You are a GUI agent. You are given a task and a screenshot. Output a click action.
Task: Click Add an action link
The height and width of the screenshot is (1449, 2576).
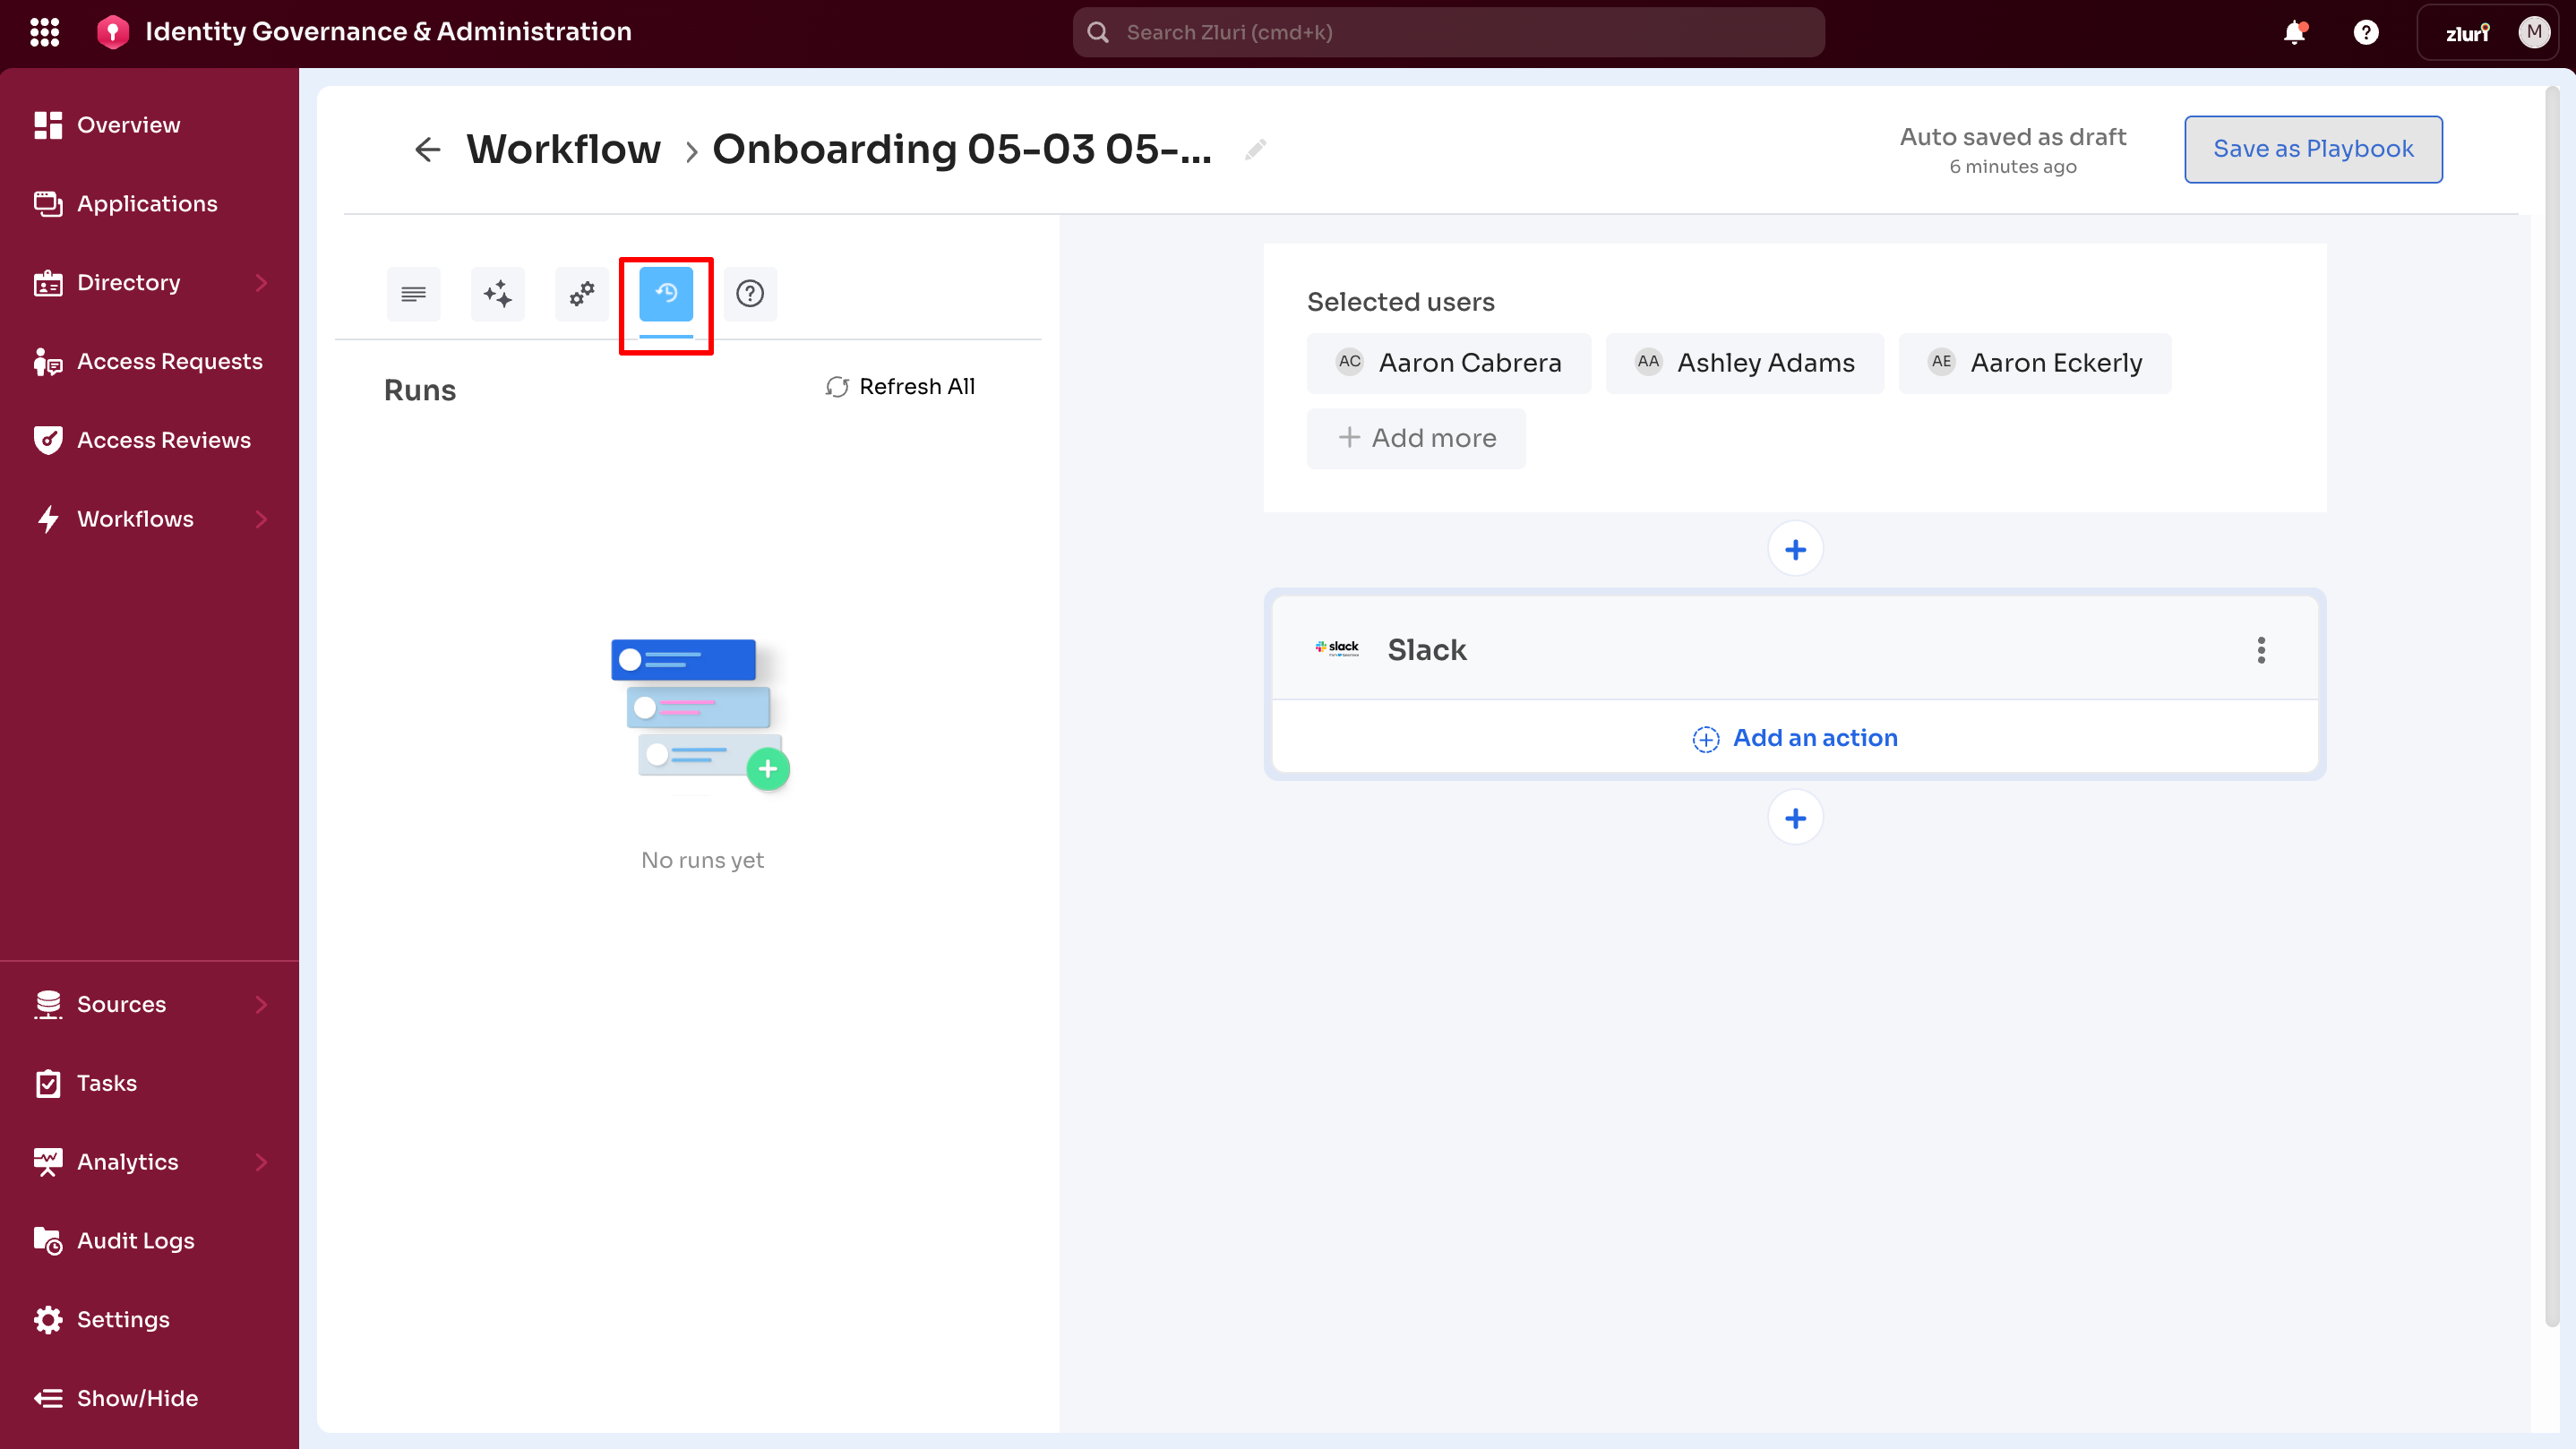[x=1795, y=738]
